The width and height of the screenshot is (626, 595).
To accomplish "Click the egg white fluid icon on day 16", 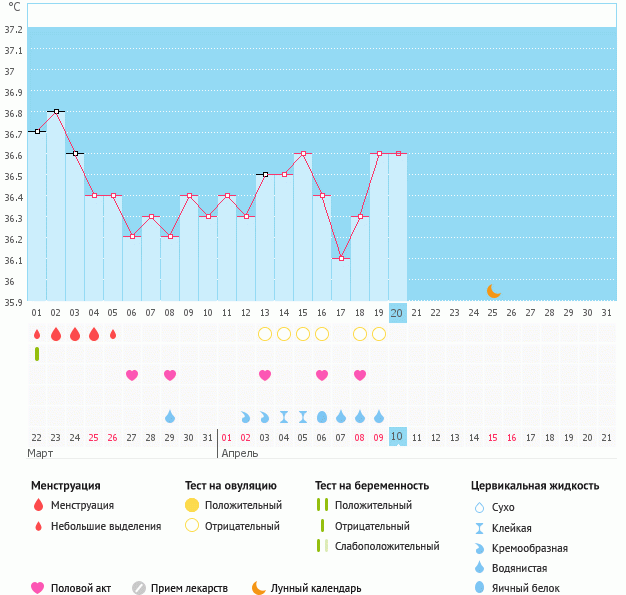I will (x=322, y=416).
